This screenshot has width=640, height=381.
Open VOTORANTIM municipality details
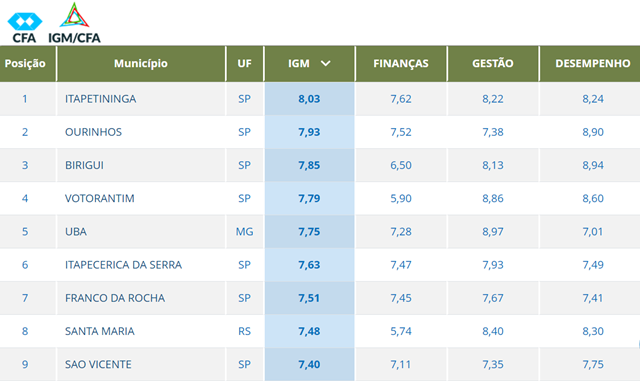[x=100, y=198]
